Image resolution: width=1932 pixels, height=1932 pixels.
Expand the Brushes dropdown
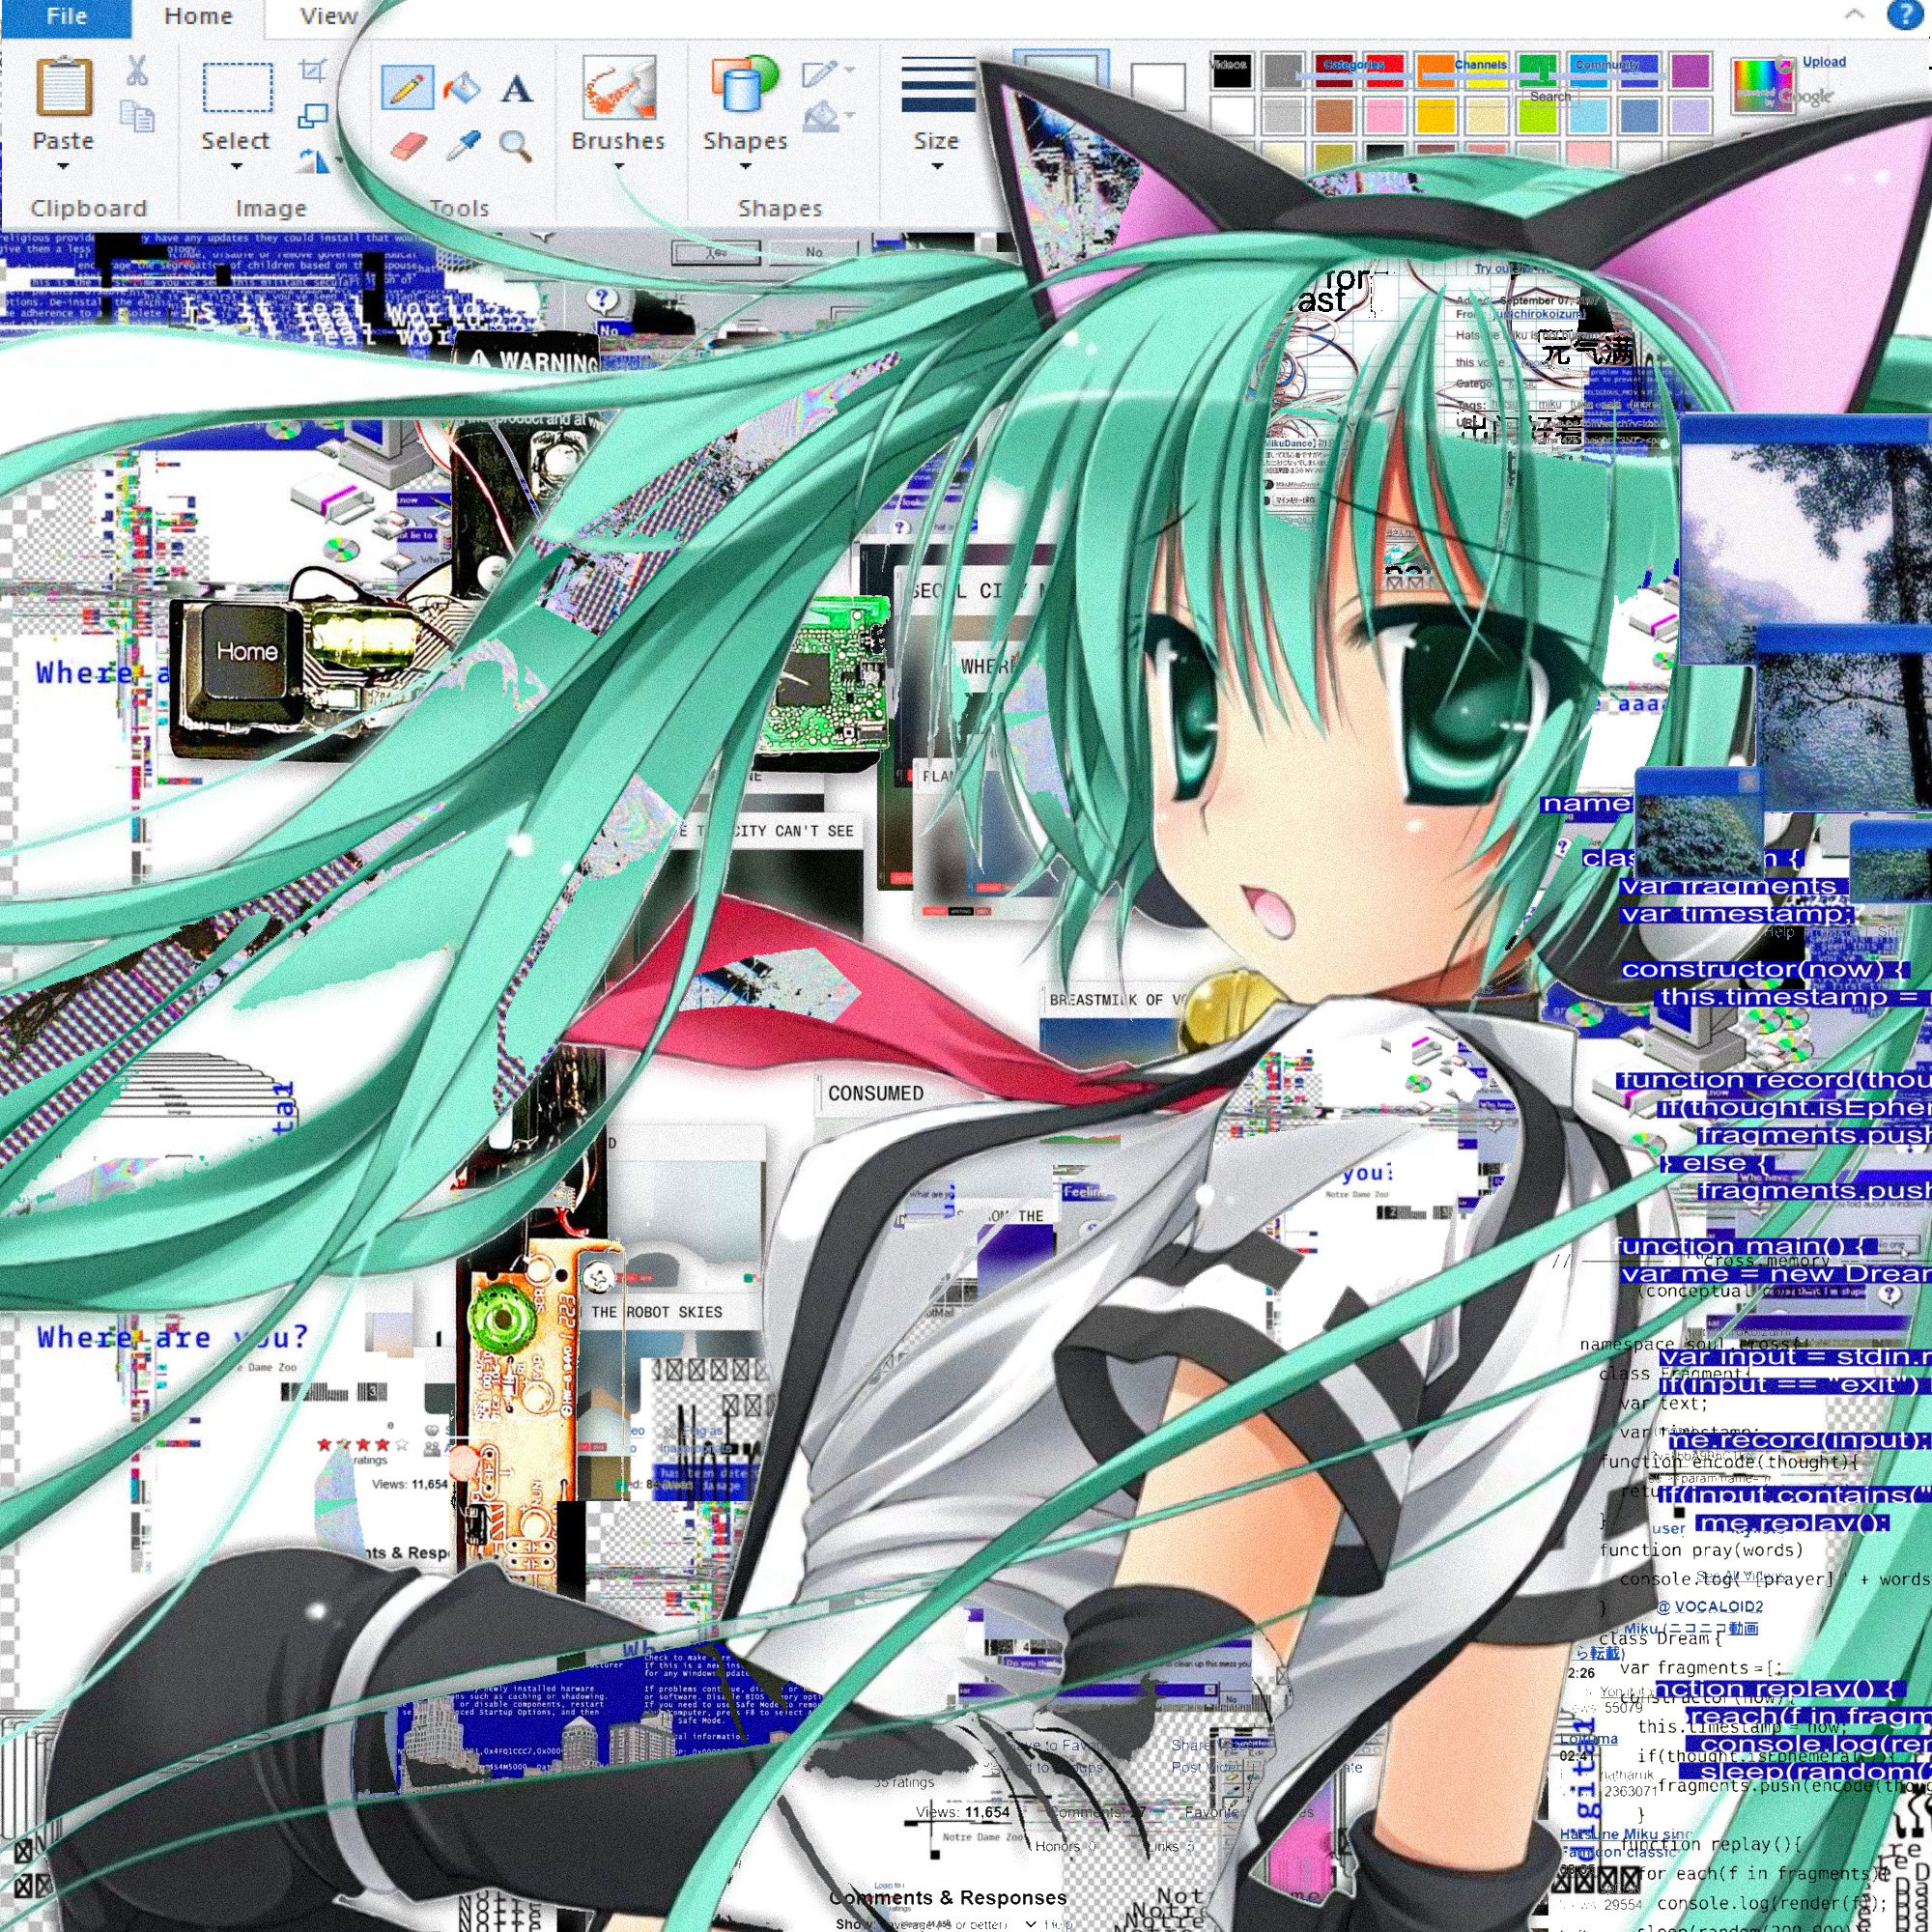[618, 166]
